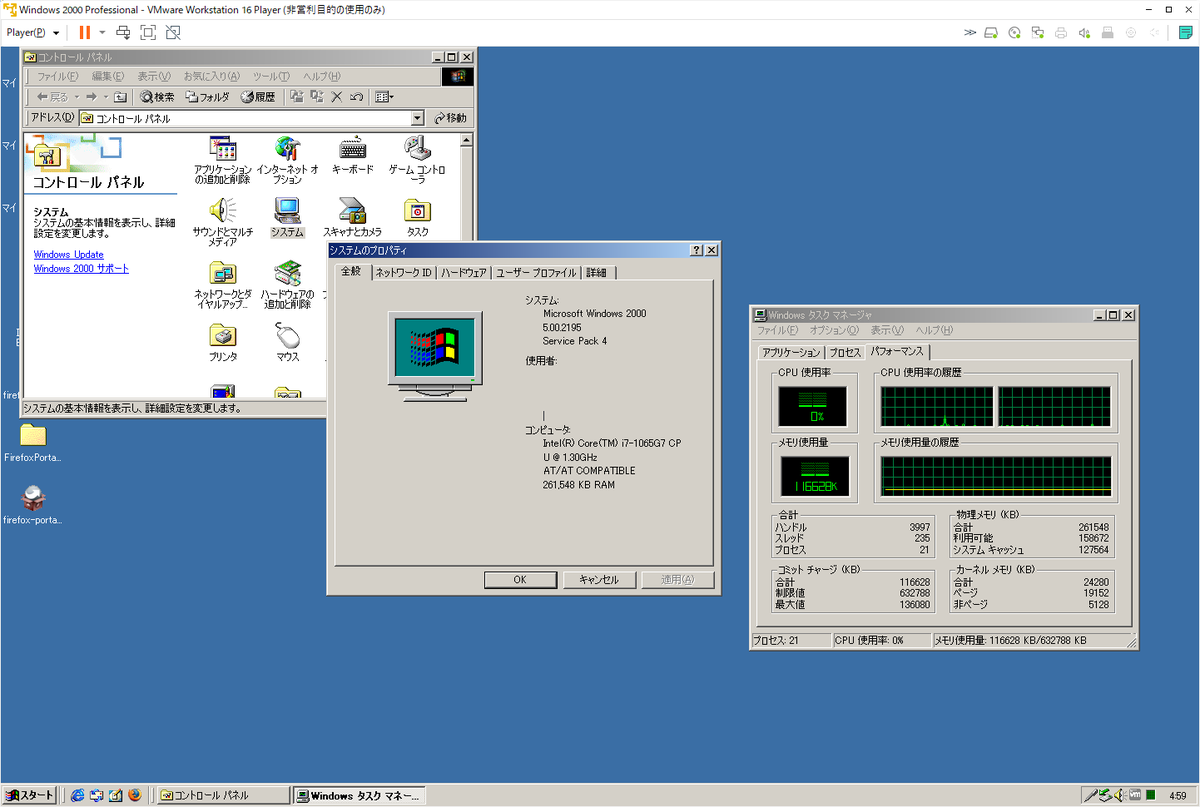Switch to the Hardware (ハードウェア) tab

click(464, 273)
